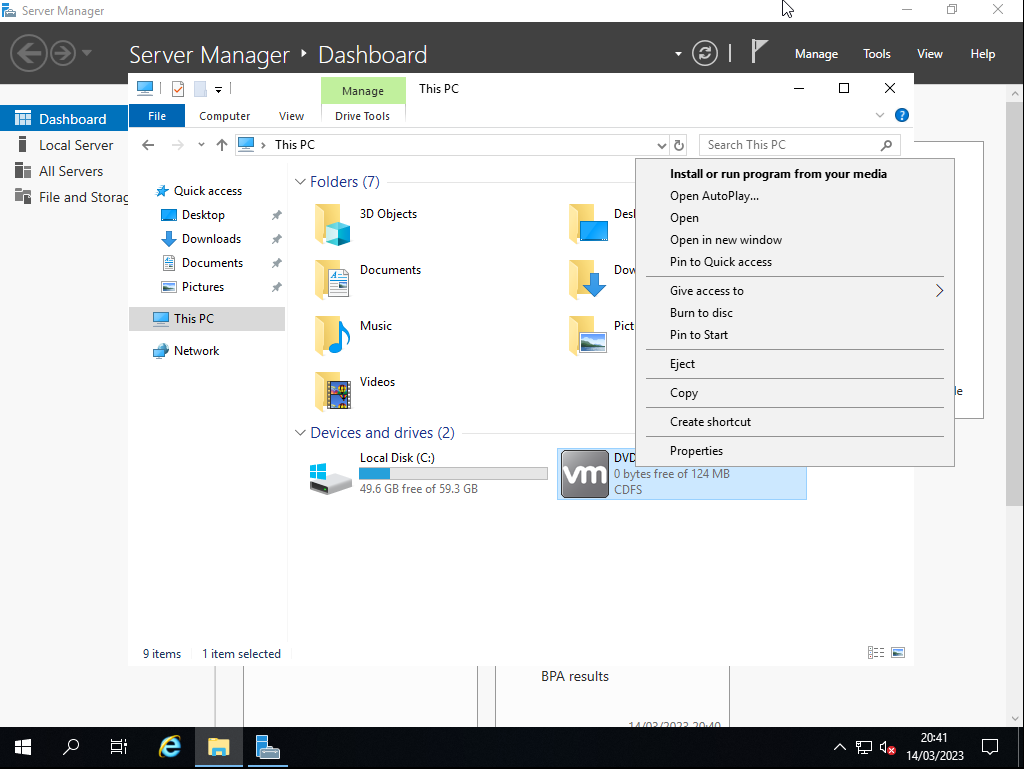Choose Eject from the context menu
The image size is (1024, 769).
682,364
